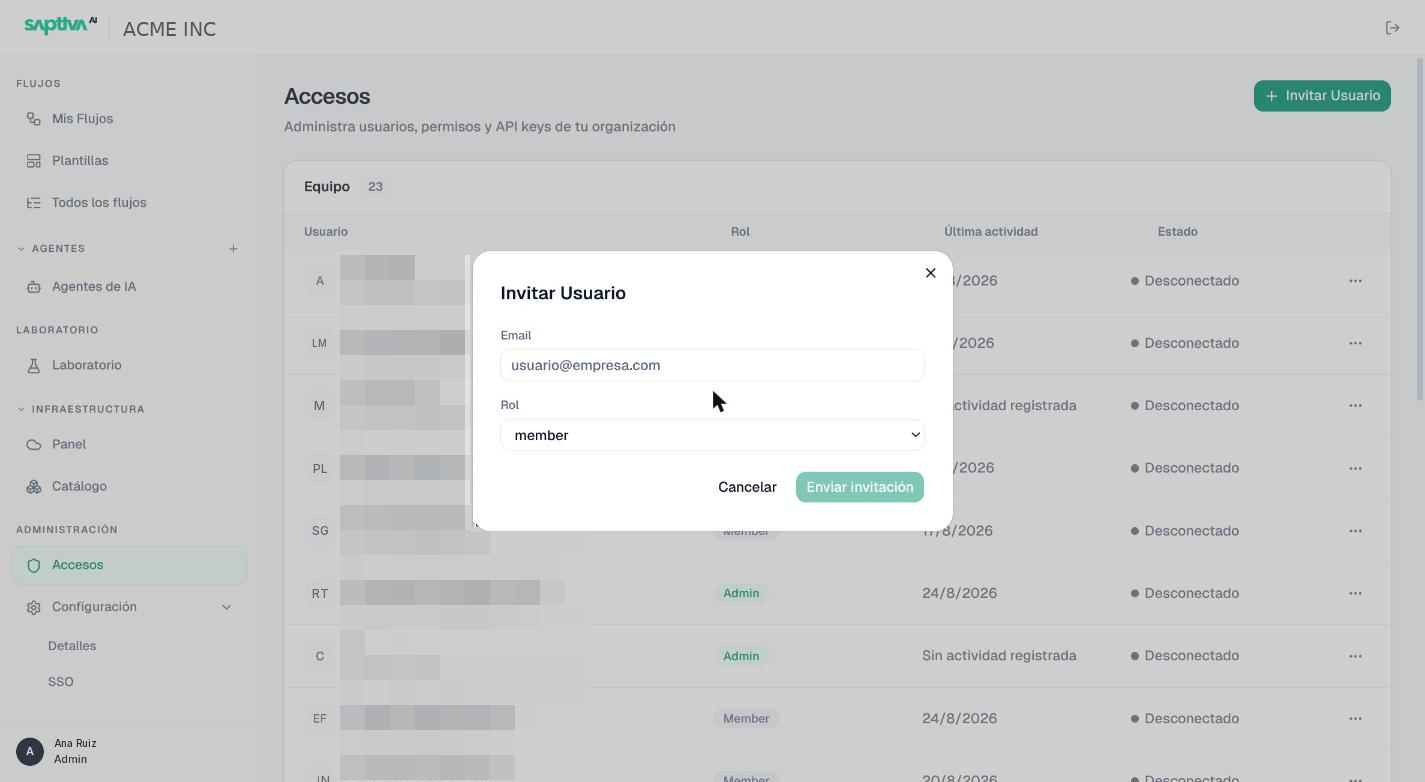Image resolution: width=1425 pixels, height=782 pixels.
Task: Click the Email input field
Action: (x=712, y=365)
